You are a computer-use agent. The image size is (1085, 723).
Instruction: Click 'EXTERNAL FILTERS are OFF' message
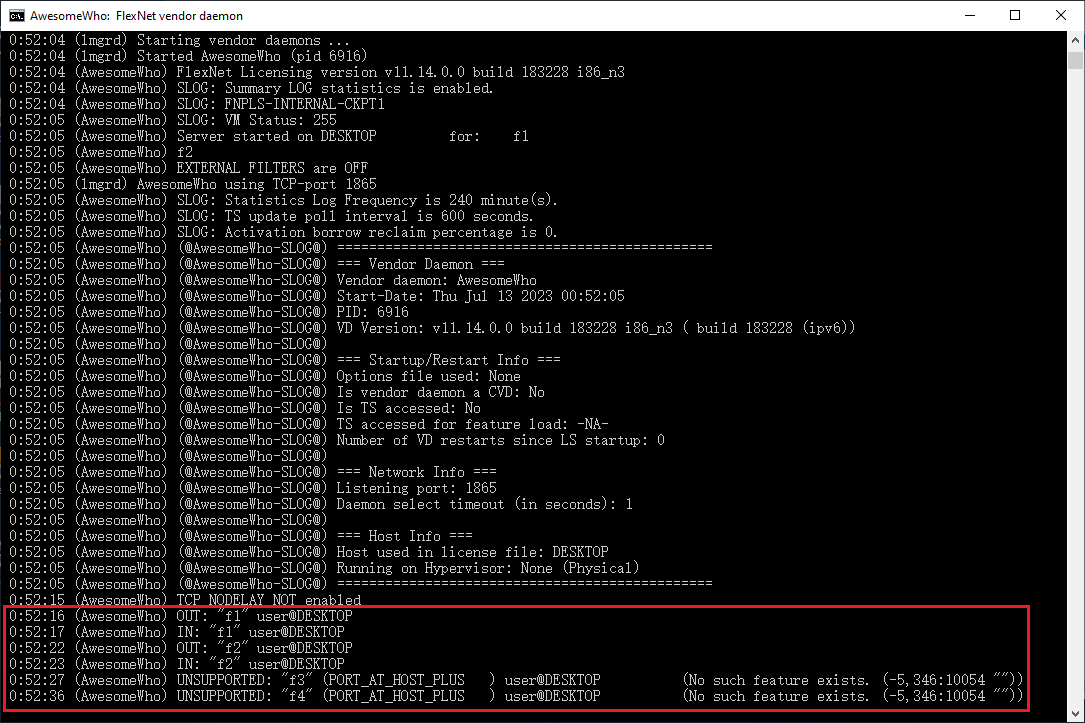click(x=272, y=167)
